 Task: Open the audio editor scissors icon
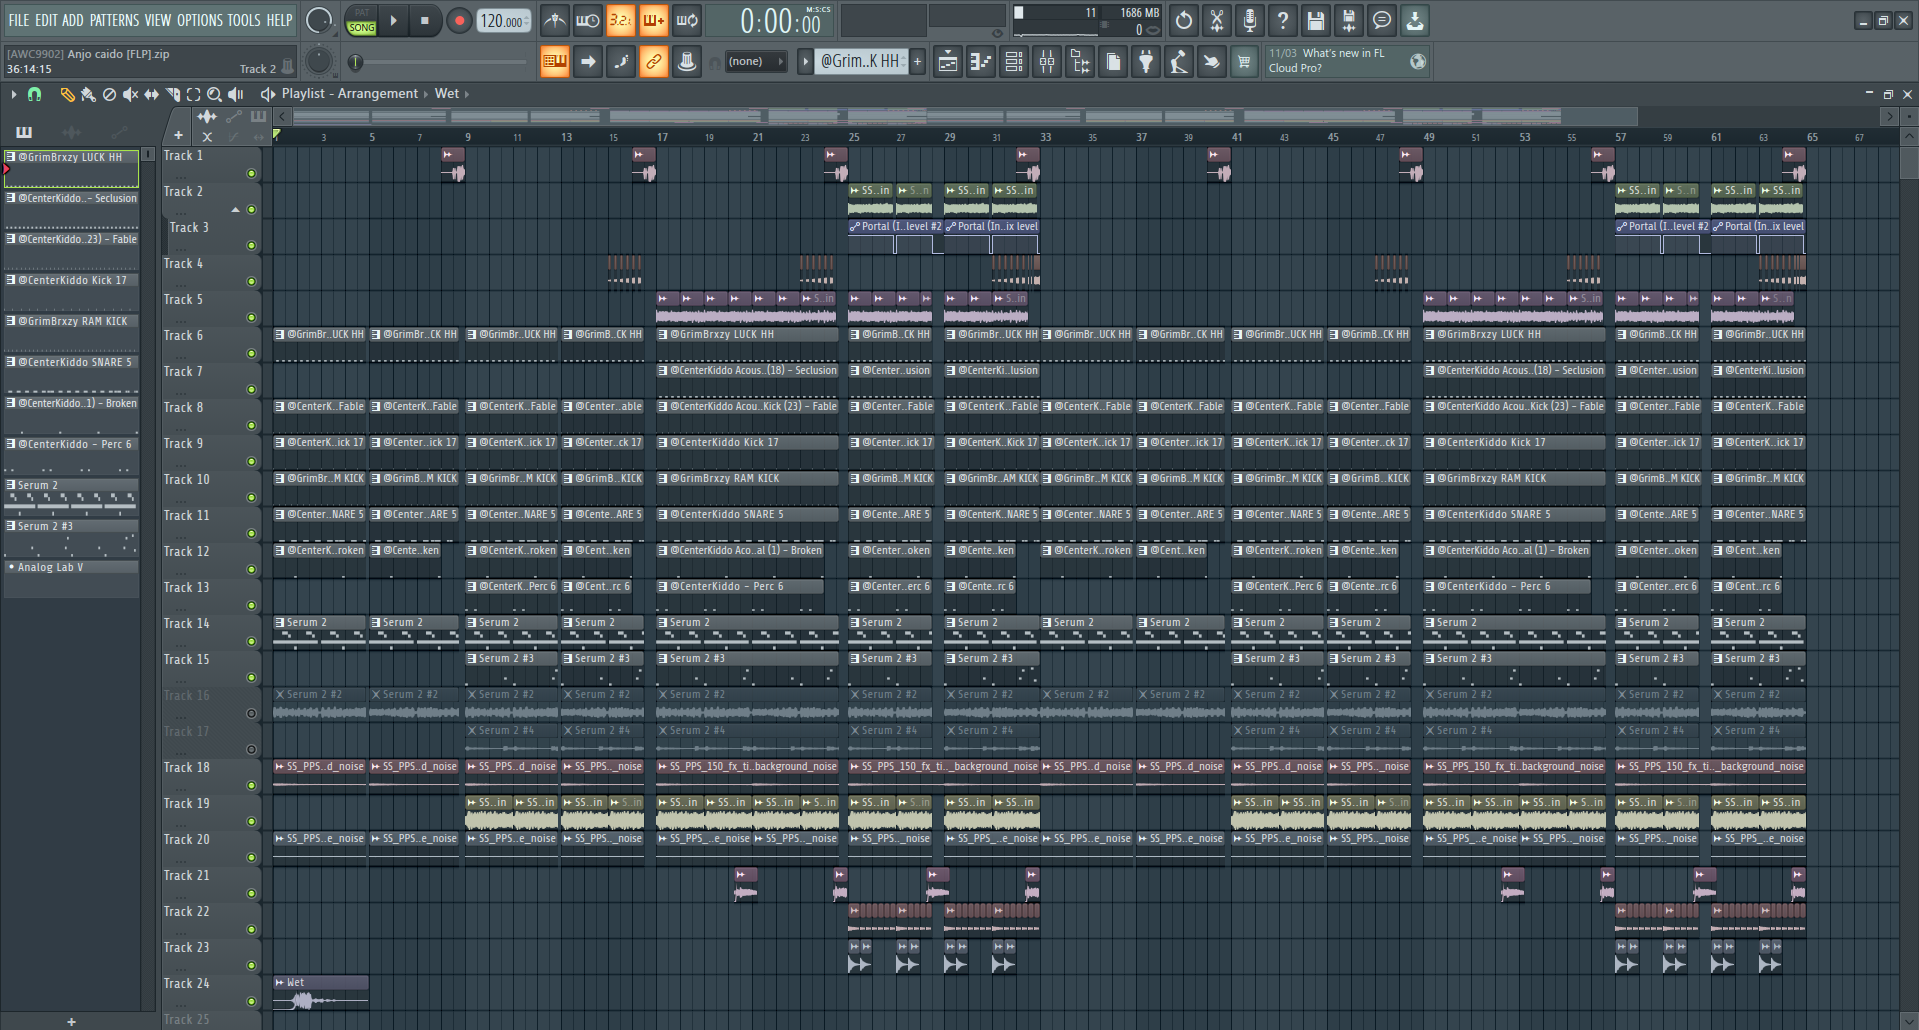1217,20
